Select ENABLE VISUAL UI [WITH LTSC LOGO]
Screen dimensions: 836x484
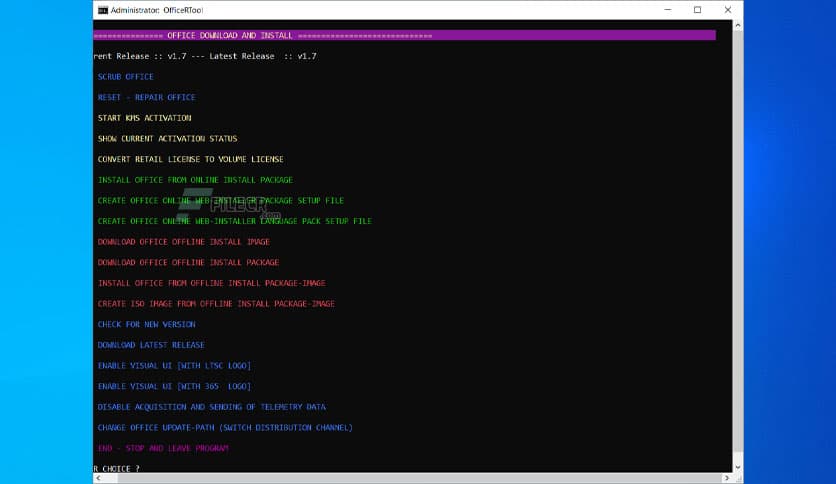click(x=174, y=366)
